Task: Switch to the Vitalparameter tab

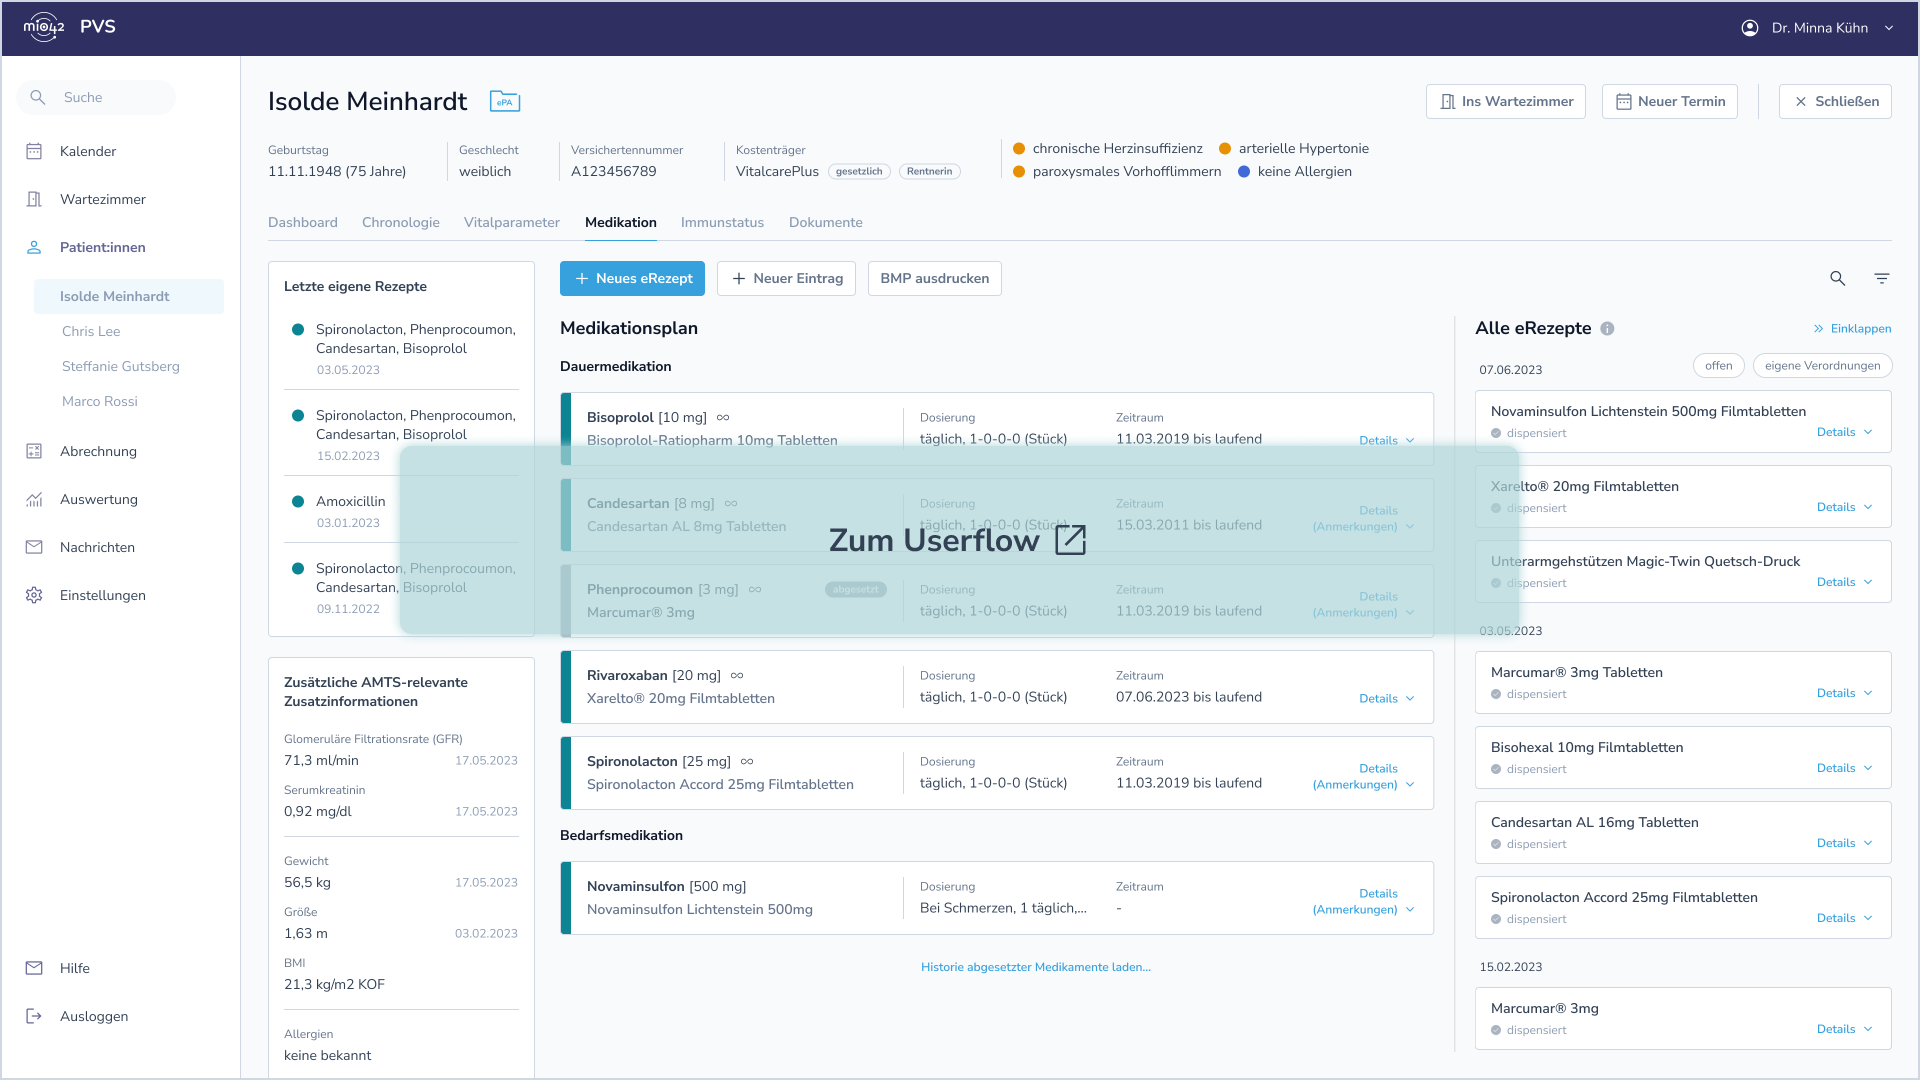Action: point(511,222)
